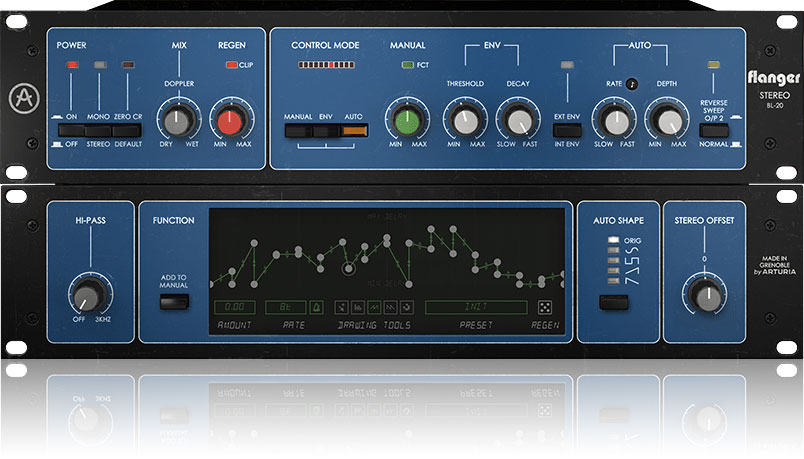Click the PRESET label in the display
Viewport: 804px width, 459px height.
pyautogui.click(x=476, y=325)
